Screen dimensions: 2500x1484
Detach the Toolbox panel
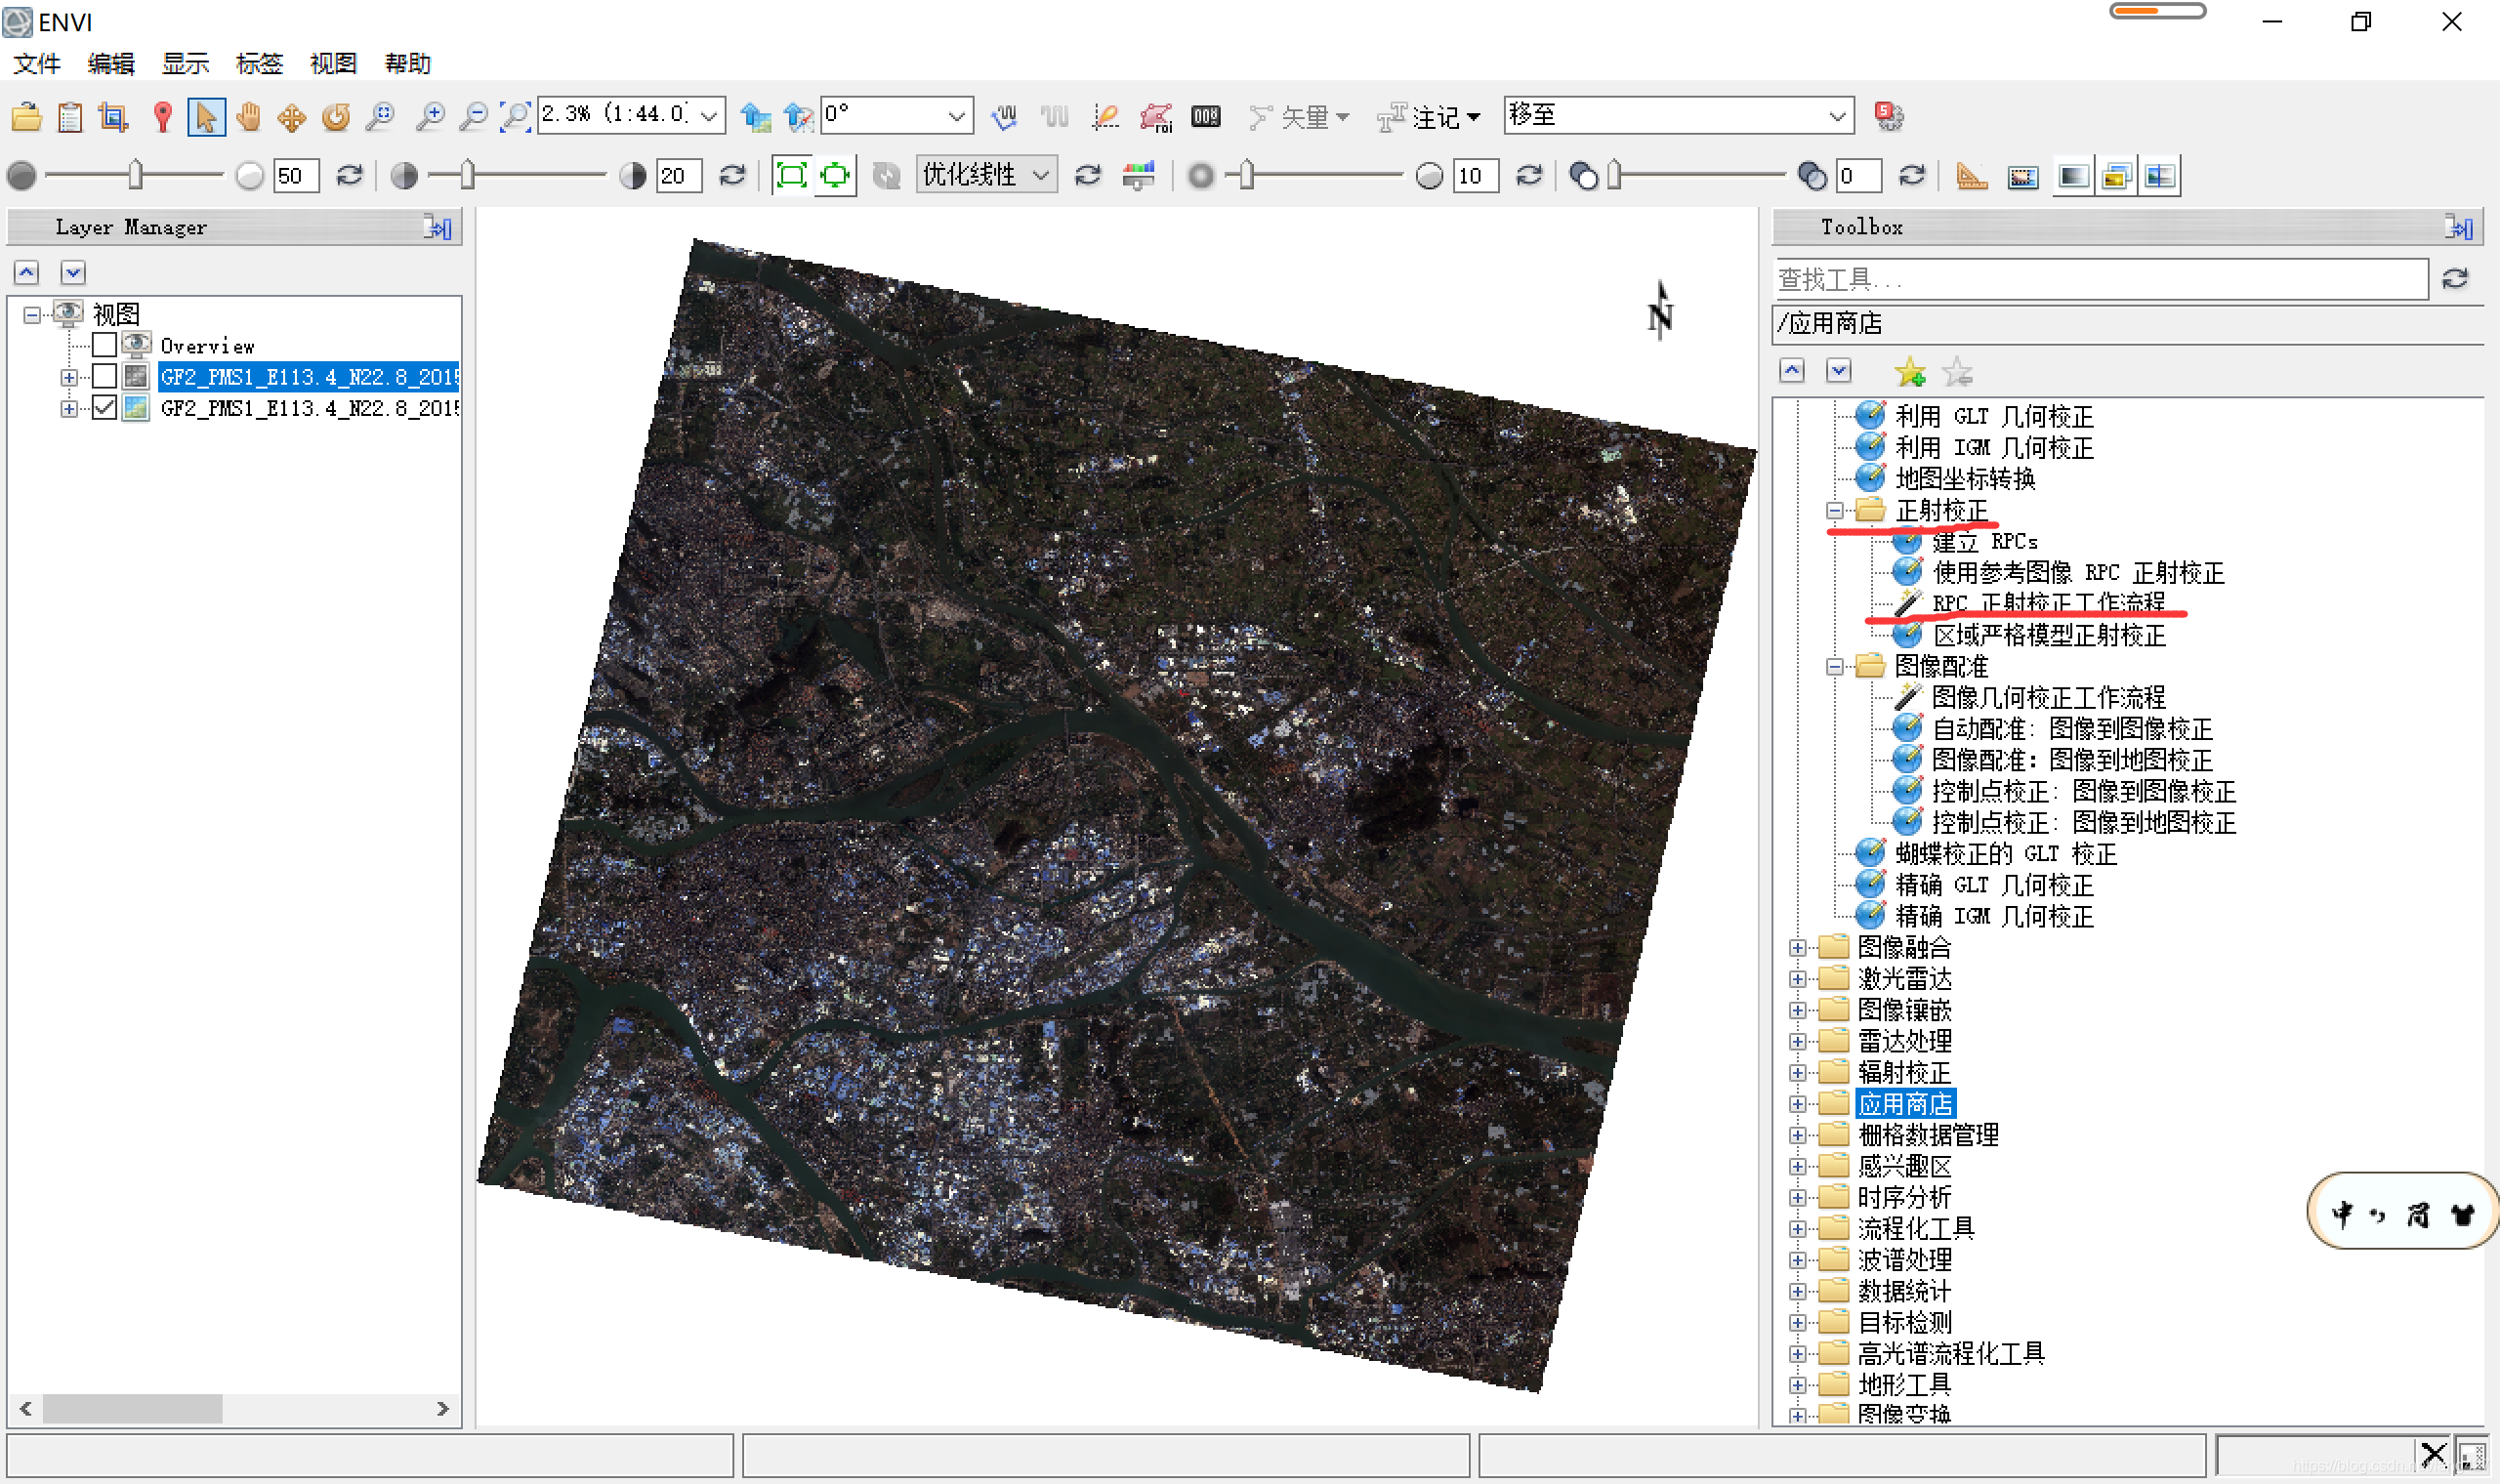[2459, 227]
